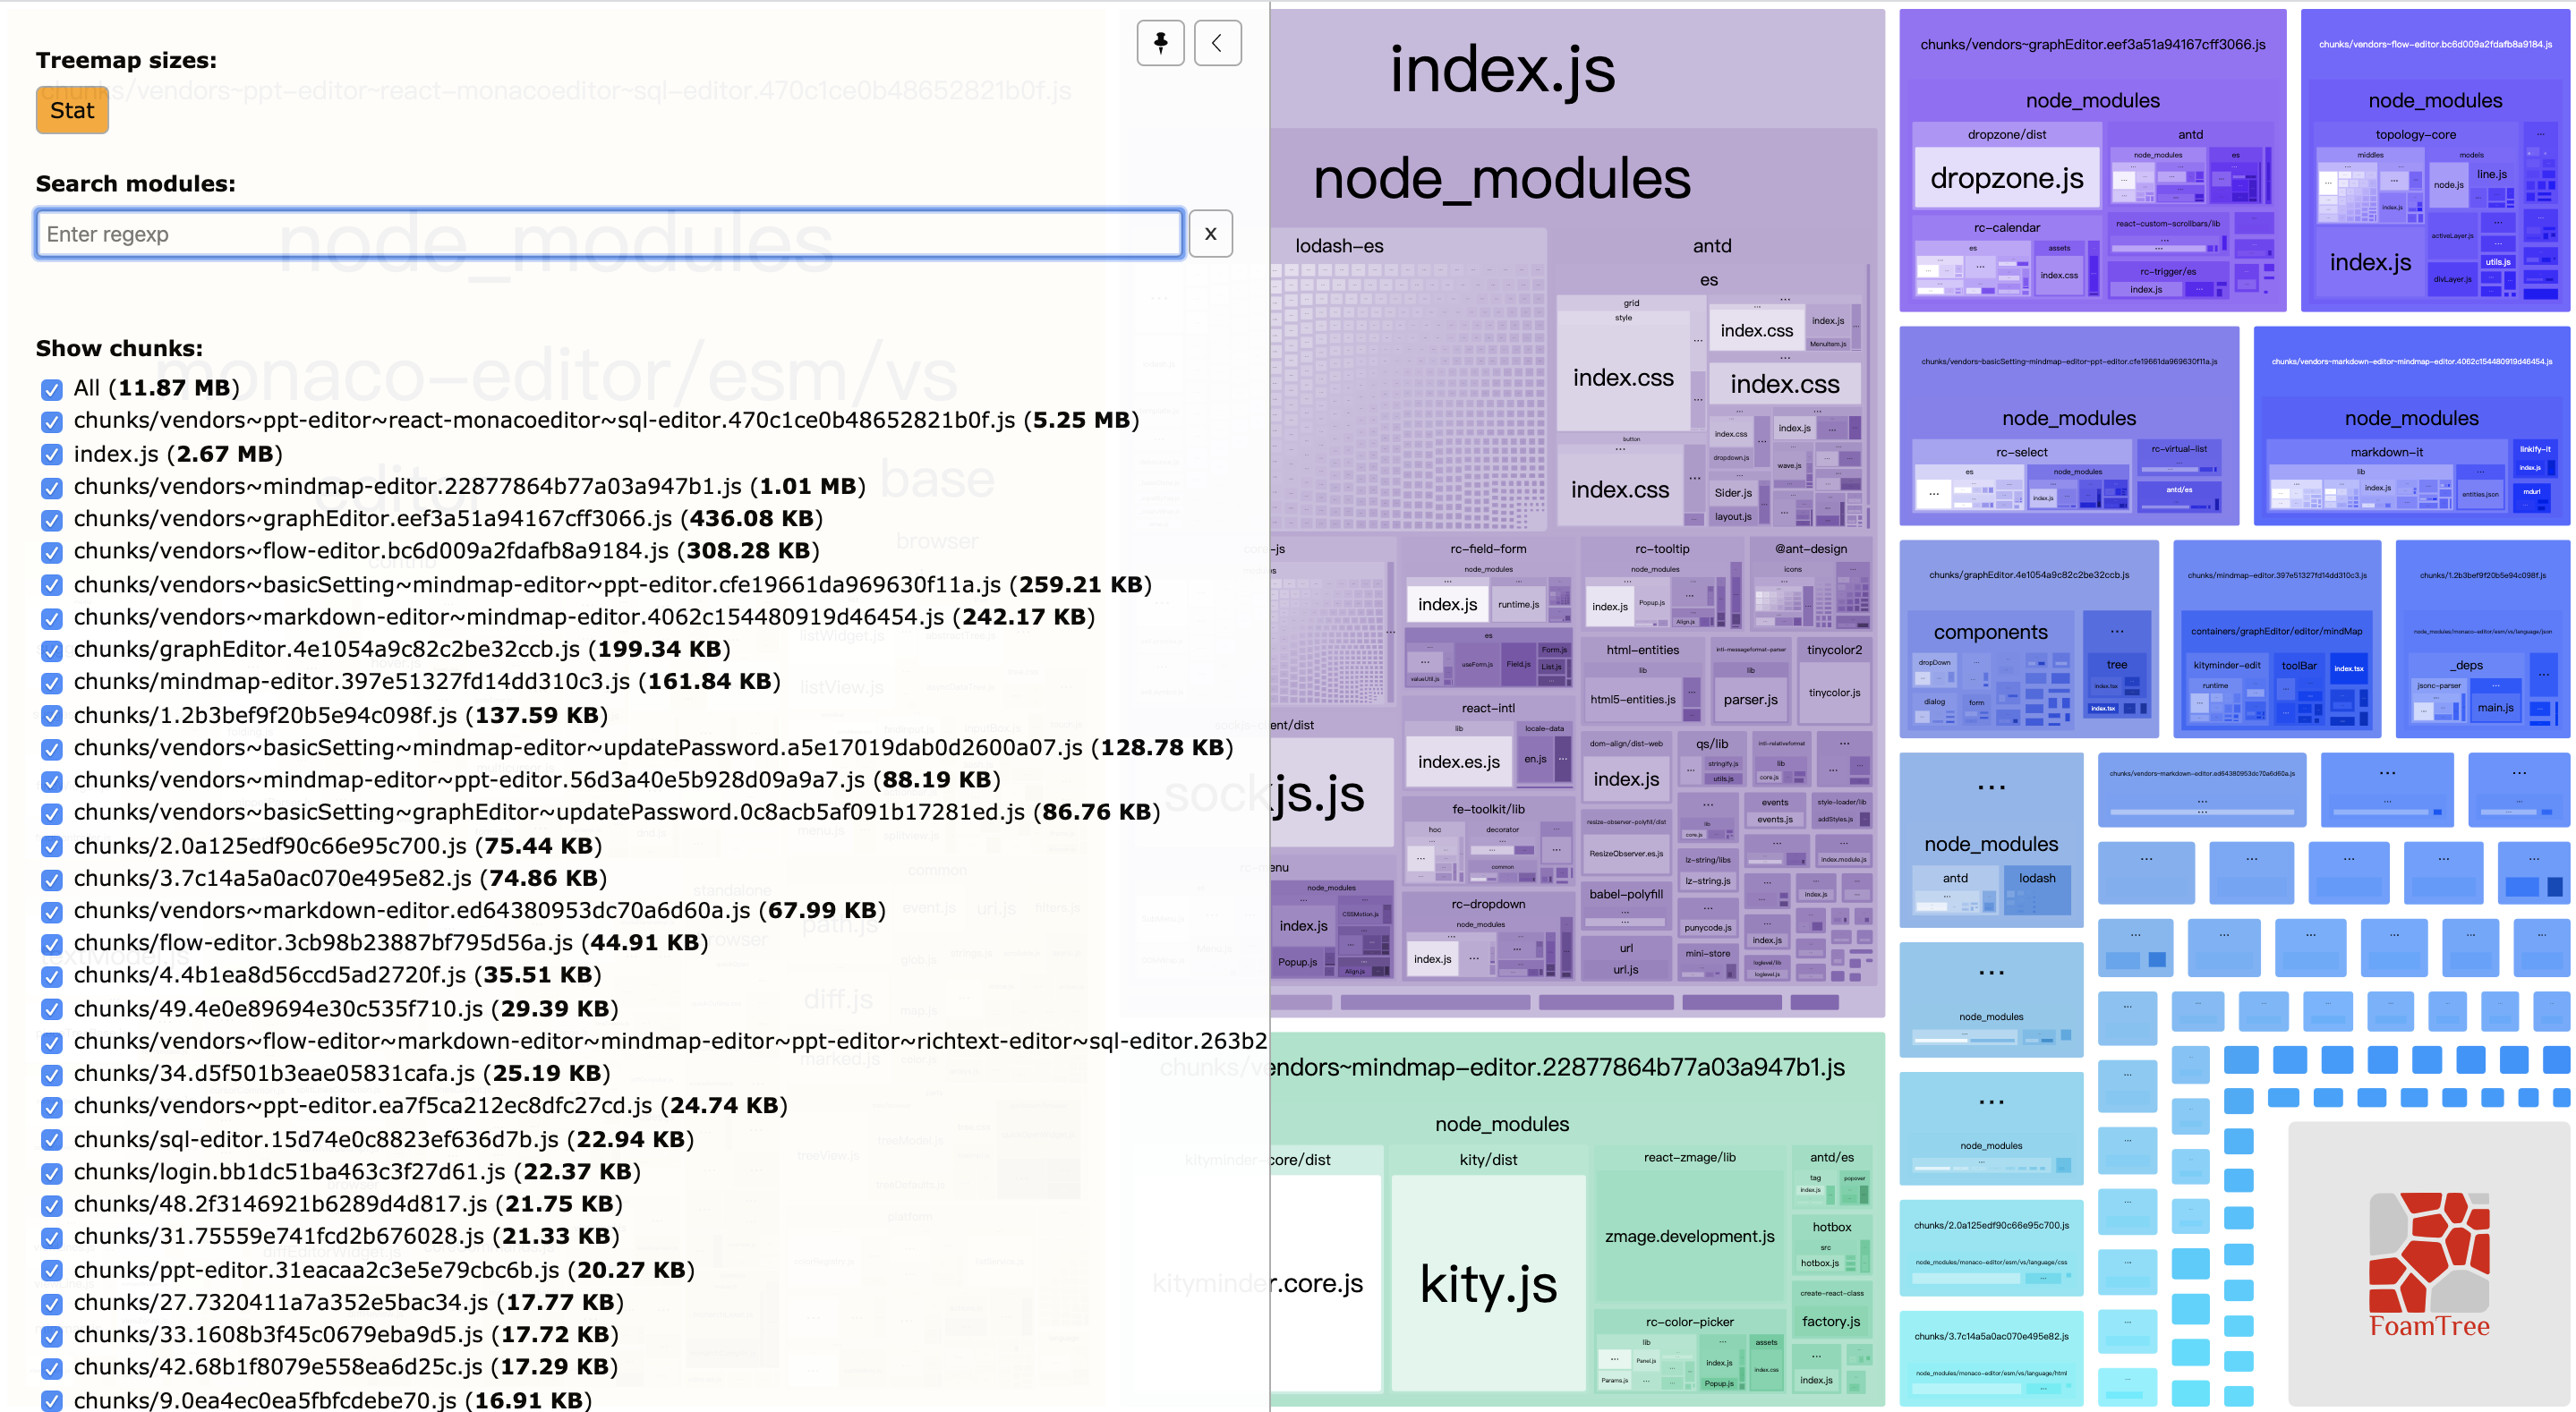Screen dimensions: 2576x1412
Task: Uncheck the All (11.87 MB) checkbox
Action: pyautogui.click(x=52, y=389)
